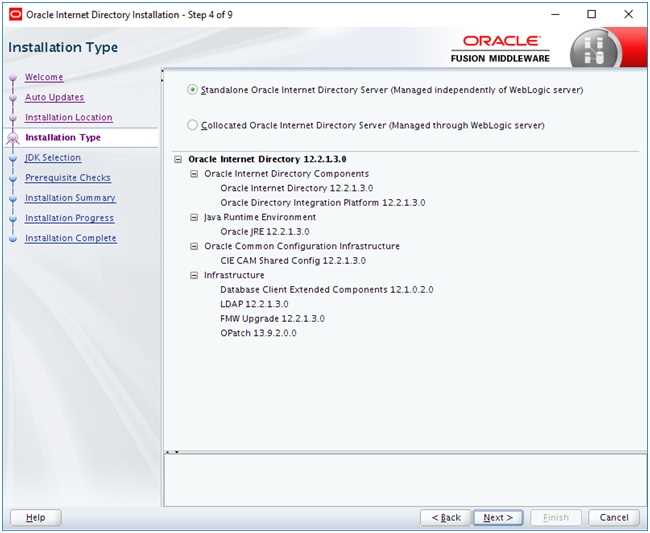Click the Fusion Middleware round server logo icon
This screenshot has width=650, height=533.
click(x=595, y=50)
